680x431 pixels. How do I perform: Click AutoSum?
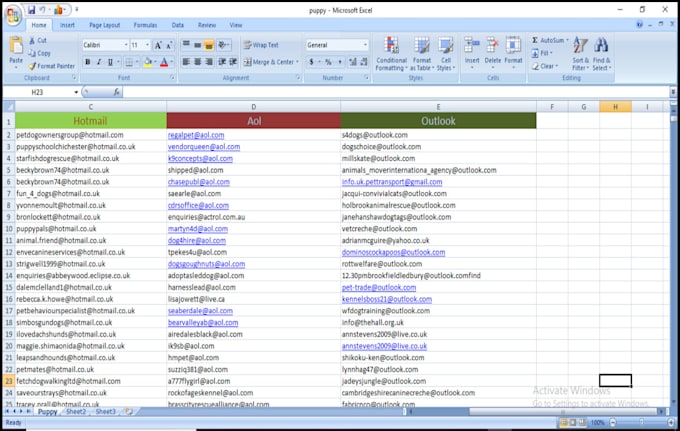click(x=550, y=40)
